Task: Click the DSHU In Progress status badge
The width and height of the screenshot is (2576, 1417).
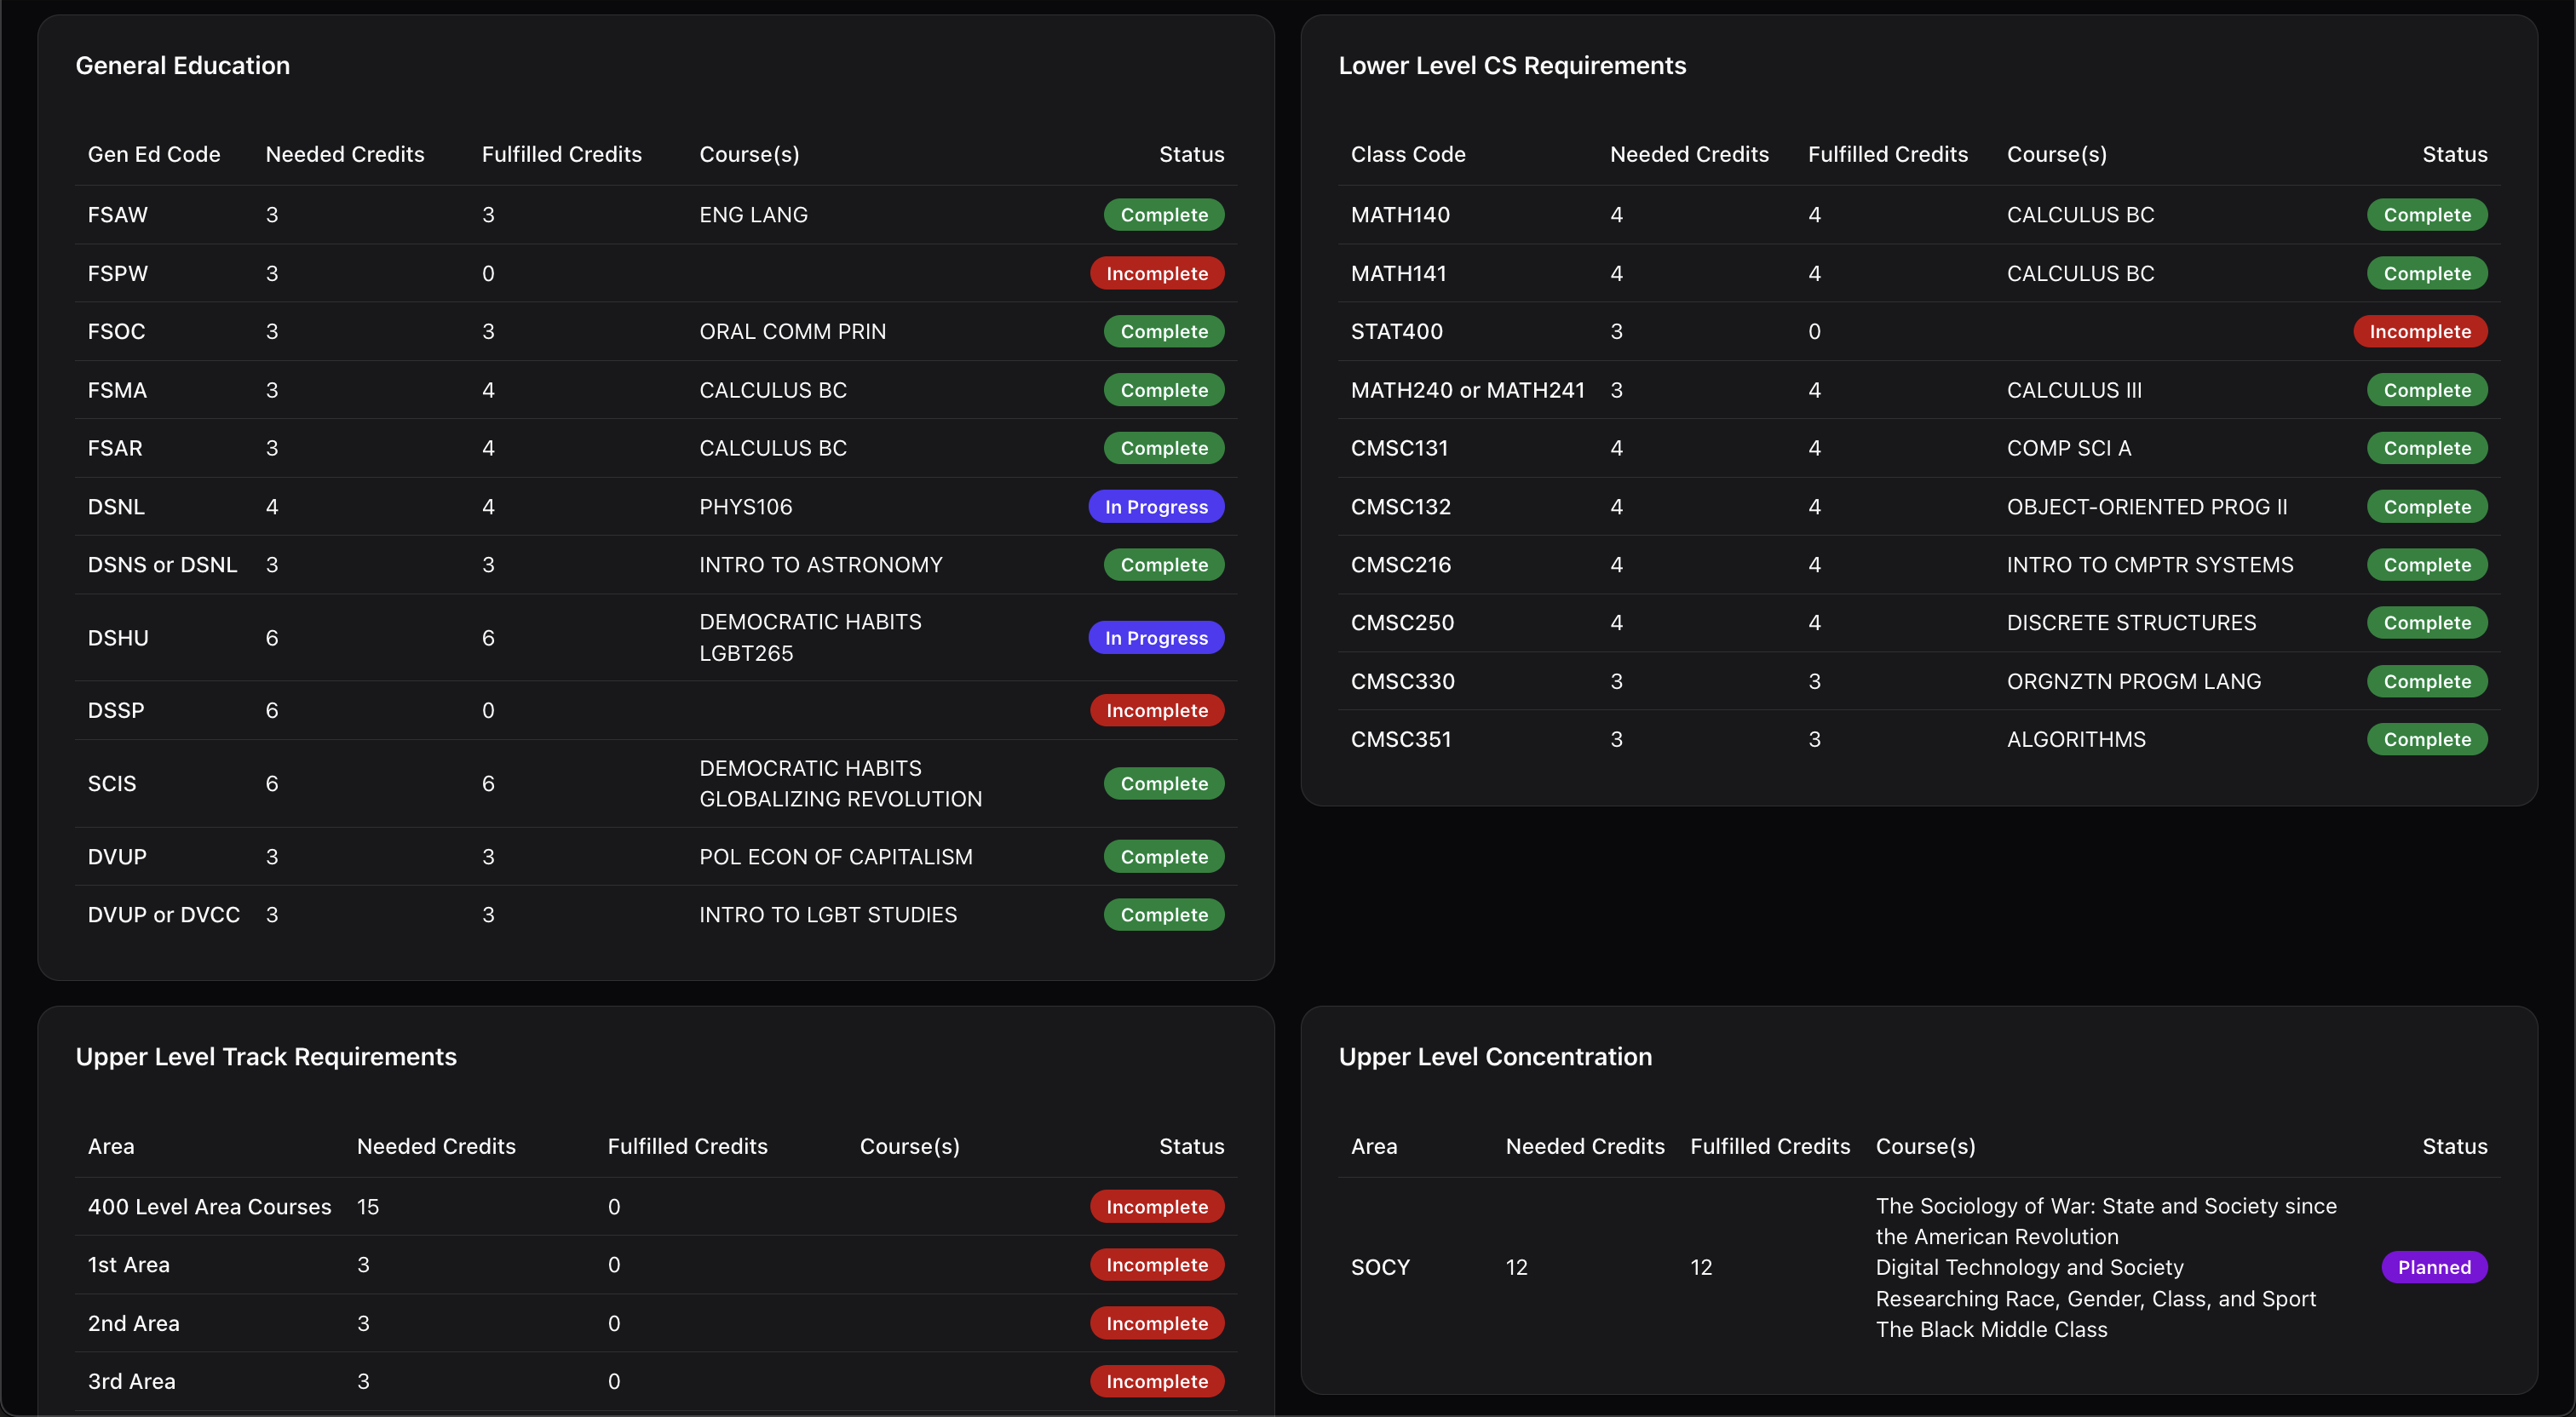Action: point(1155,638)
